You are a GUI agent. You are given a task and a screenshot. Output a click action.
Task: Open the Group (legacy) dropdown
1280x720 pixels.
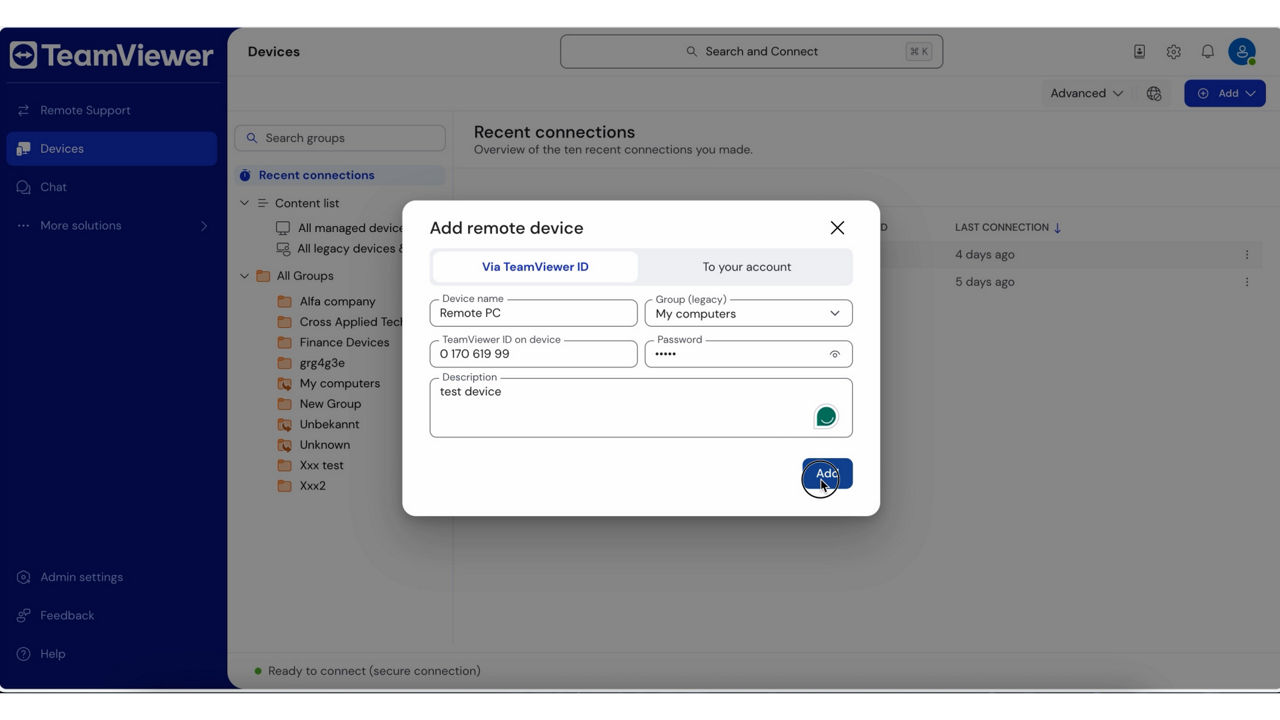pyautogui.click(x=748, y=313)
